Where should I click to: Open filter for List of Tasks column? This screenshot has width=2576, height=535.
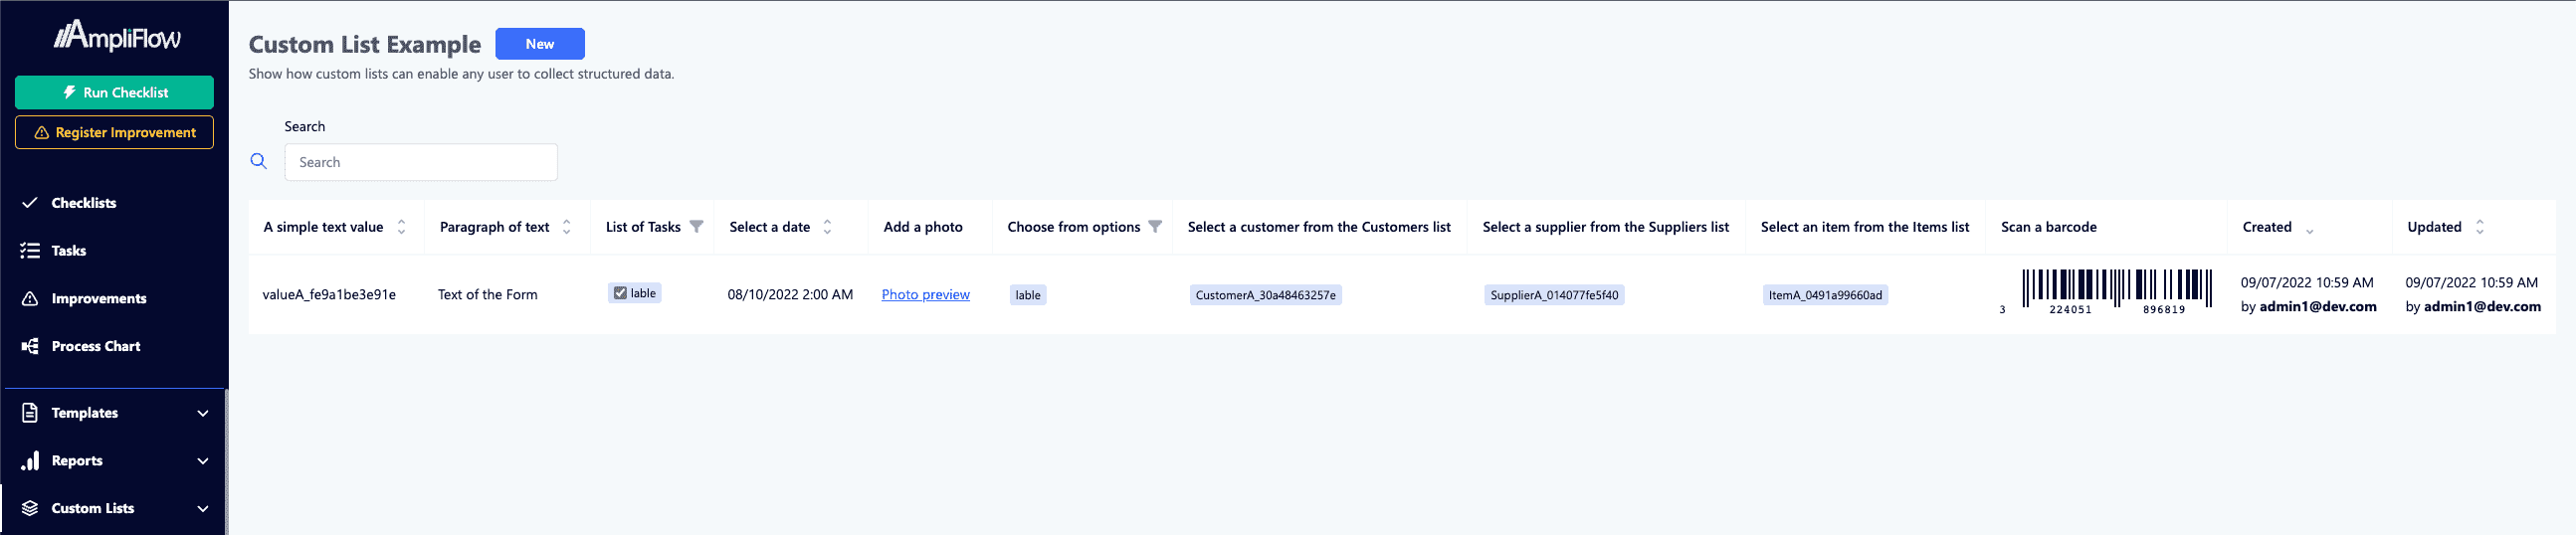coord(696,227)
